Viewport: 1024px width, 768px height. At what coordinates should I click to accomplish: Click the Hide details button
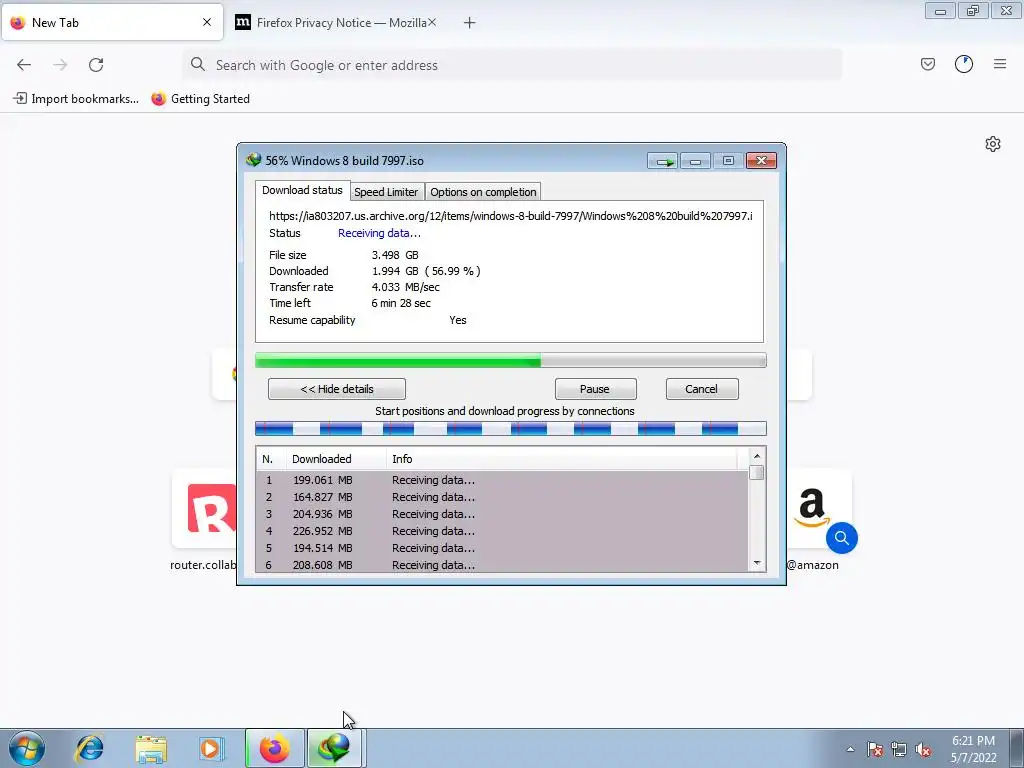(x=336, y=389)
